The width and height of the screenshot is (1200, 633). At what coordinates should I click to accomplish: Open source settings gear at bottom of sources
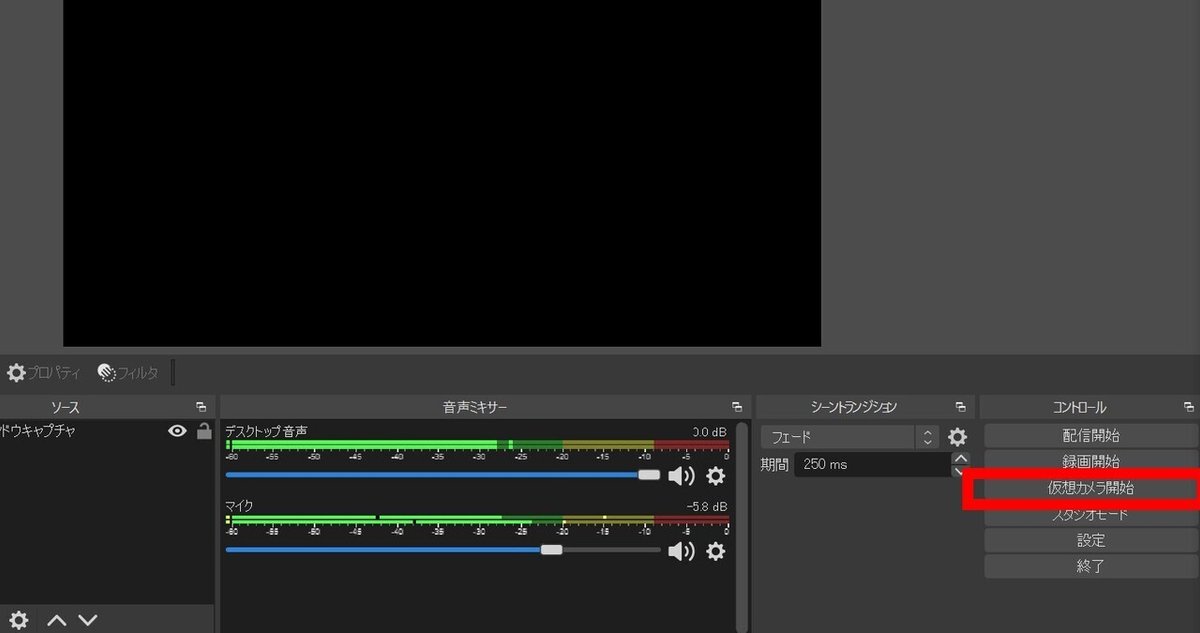point(19,620)
